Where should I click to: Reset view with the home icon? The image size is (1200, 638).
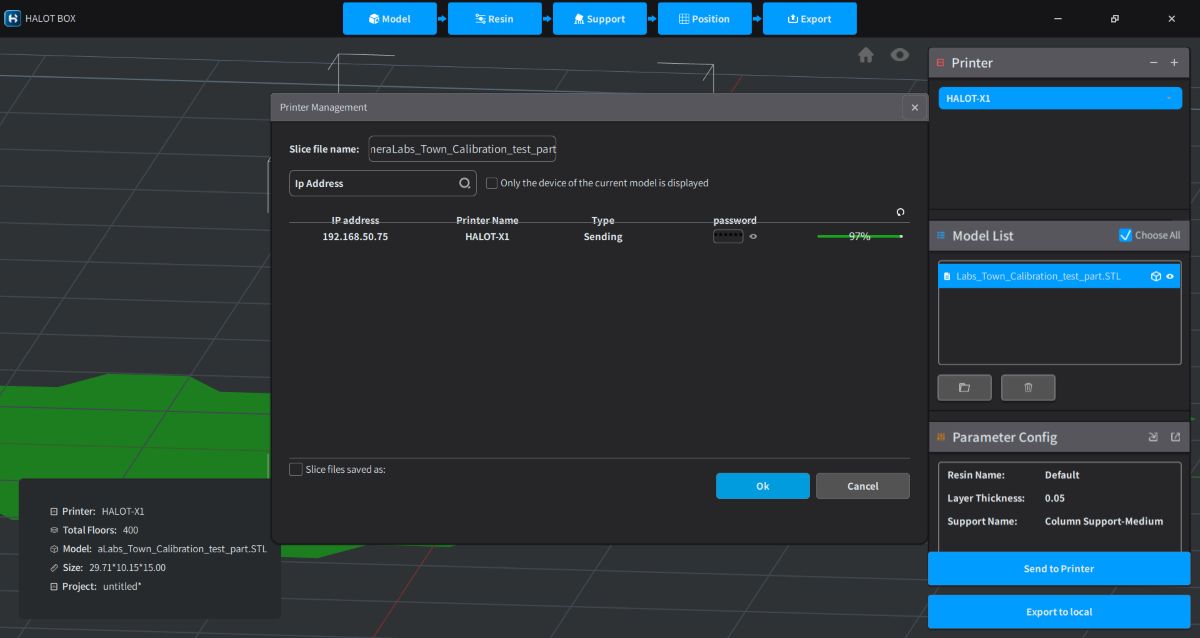pyautogui.click(x=866, y=55)
